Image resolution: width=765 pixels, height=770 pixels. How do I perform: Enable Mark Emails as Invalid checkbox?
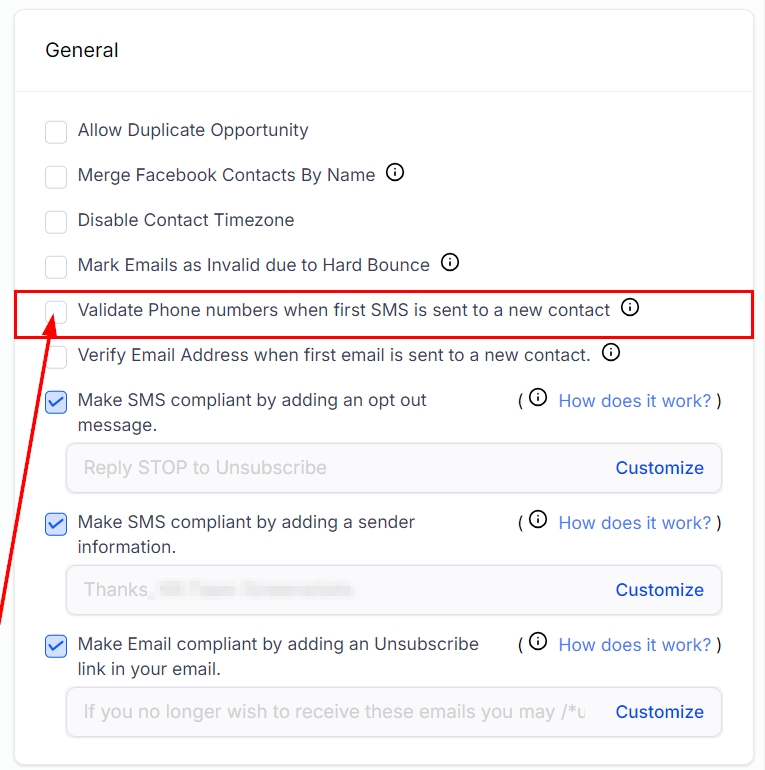(57, 267)
